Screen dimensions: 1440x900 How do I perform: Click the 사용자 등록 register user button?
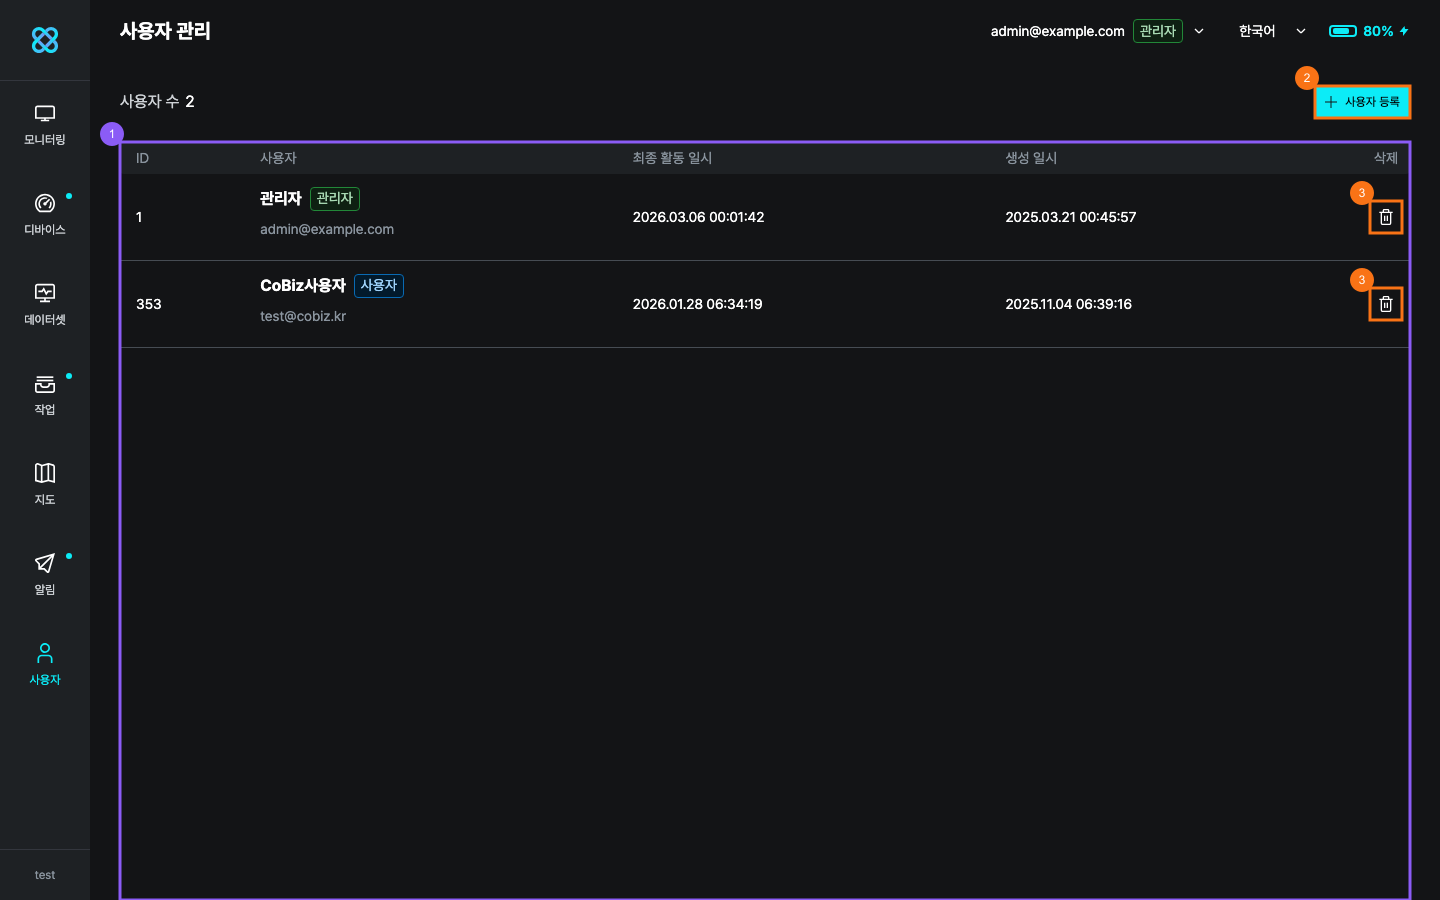1362,102
